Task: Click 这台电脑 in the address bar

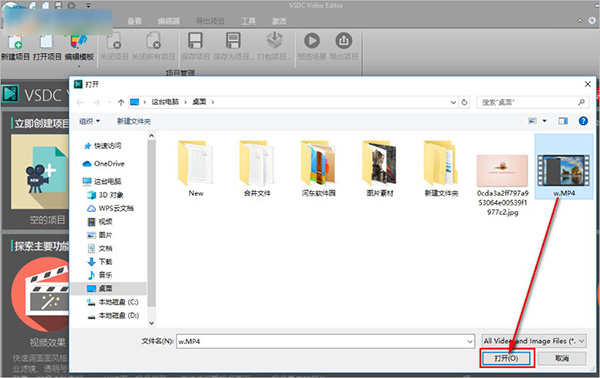Action: tap(165, 102)
